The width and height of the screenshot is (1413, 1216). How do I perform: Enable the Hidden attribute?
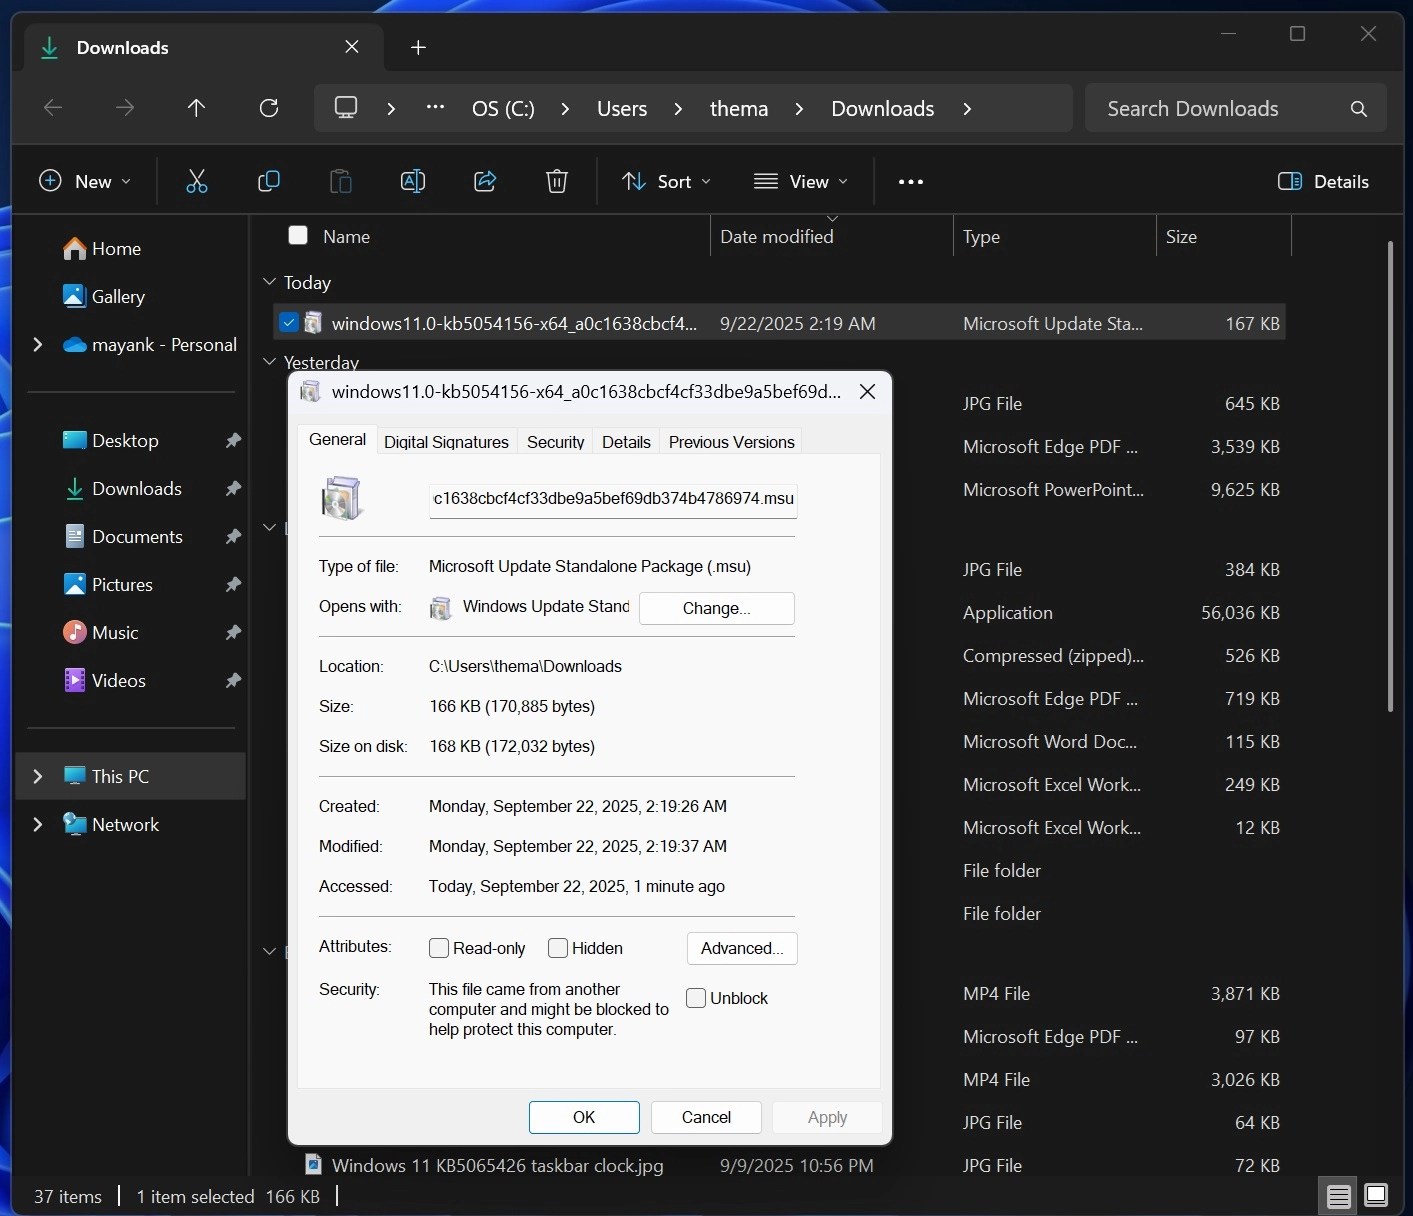[558, 948]
